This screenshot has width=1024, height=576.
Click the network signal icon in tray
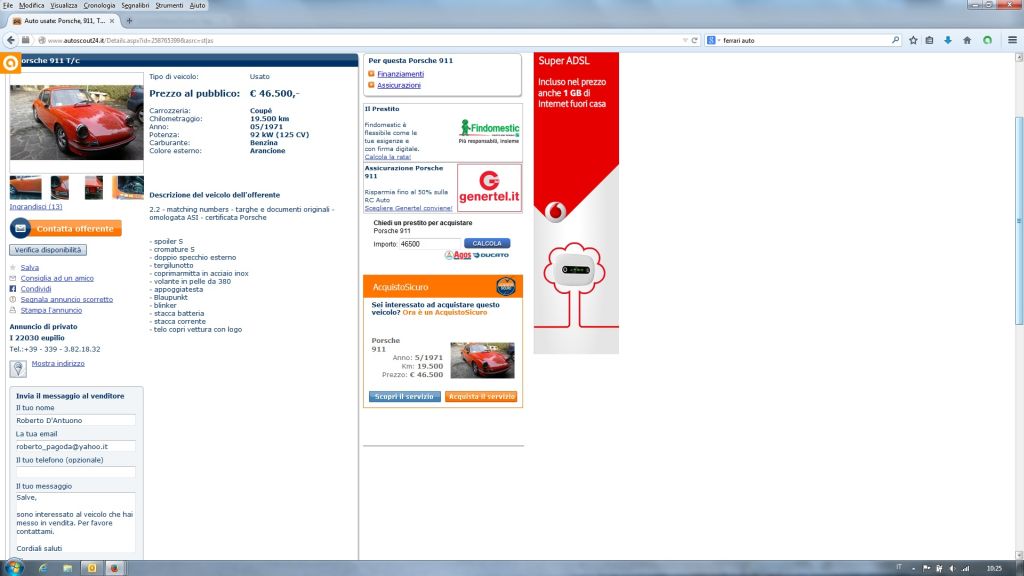[x=965, y=569]
